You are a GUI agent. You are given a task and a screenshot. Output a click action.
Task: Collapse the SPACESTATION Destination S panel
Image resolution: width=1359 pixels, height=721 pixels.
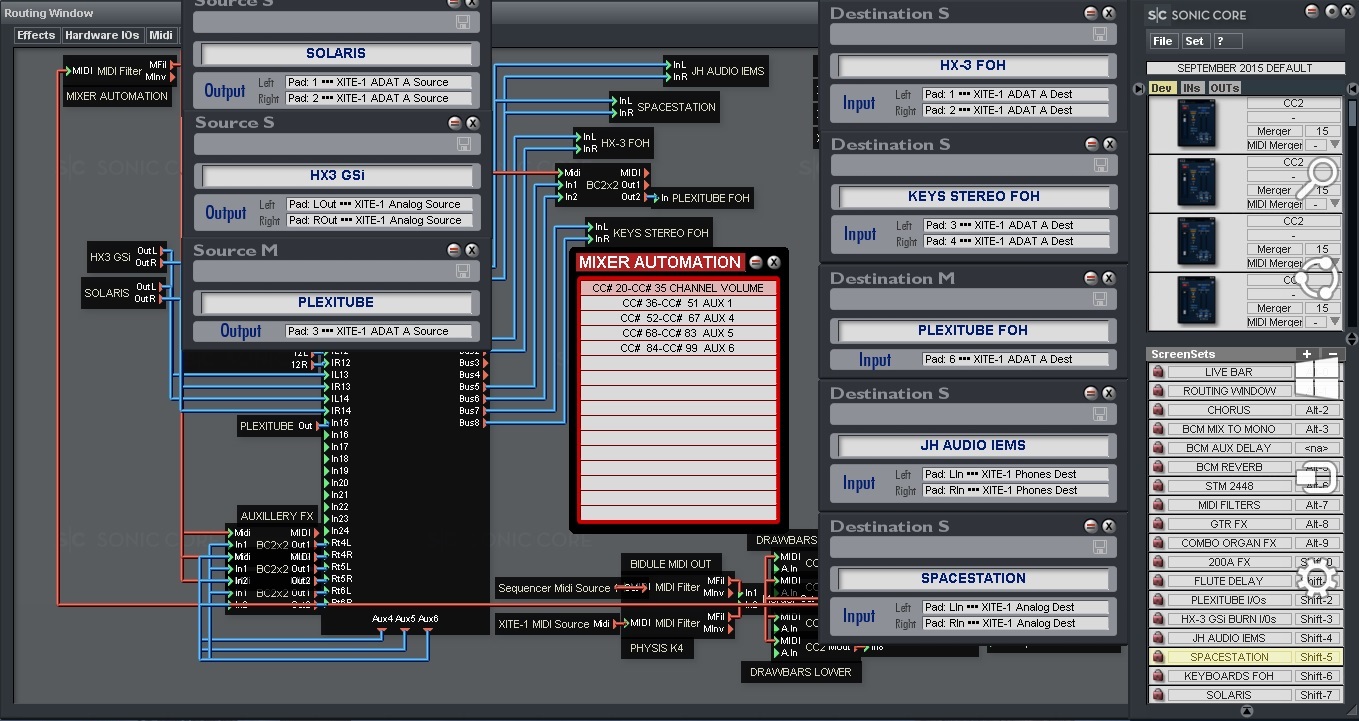coord(1091,526)
